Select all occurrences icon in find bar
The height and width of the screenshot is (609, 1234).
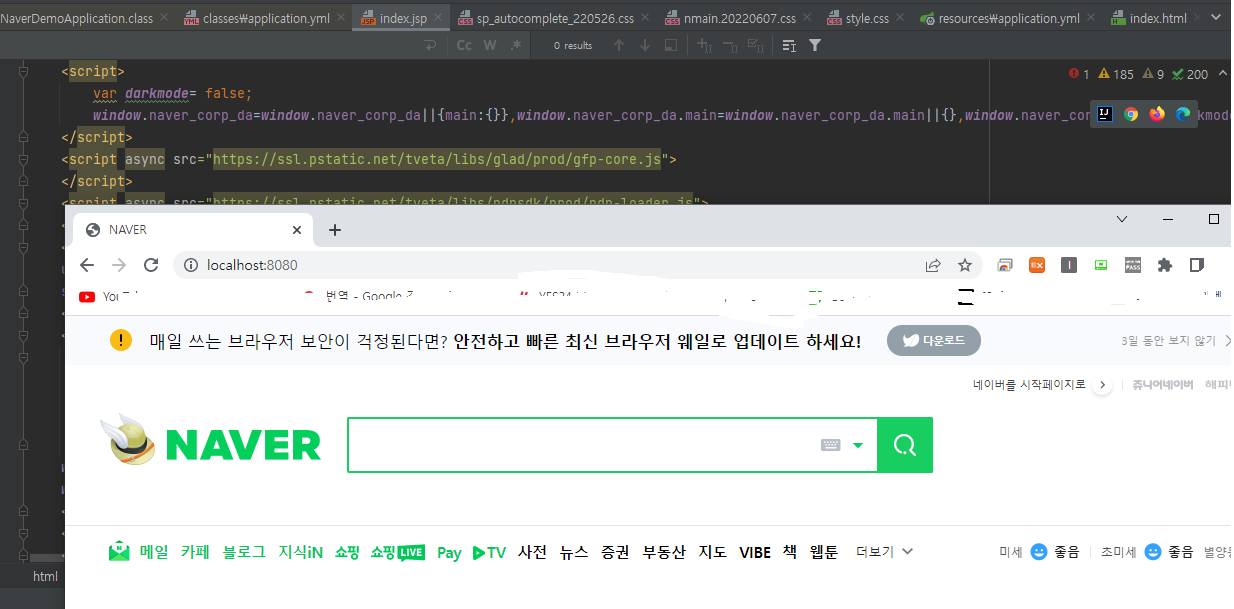[756, 45]
